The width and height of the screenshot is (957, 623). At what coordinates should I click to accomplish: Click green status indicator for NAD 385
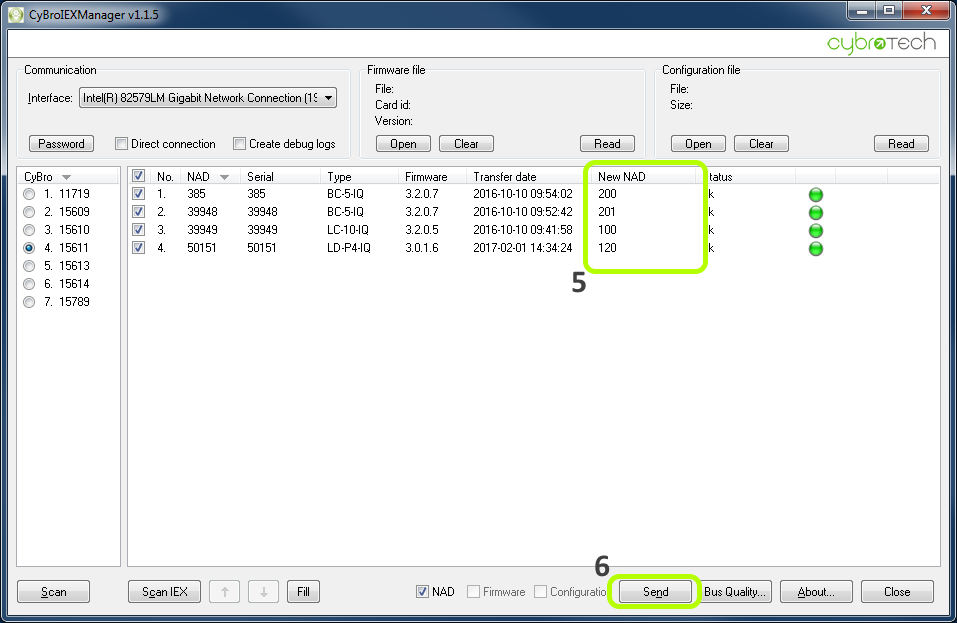815,195
